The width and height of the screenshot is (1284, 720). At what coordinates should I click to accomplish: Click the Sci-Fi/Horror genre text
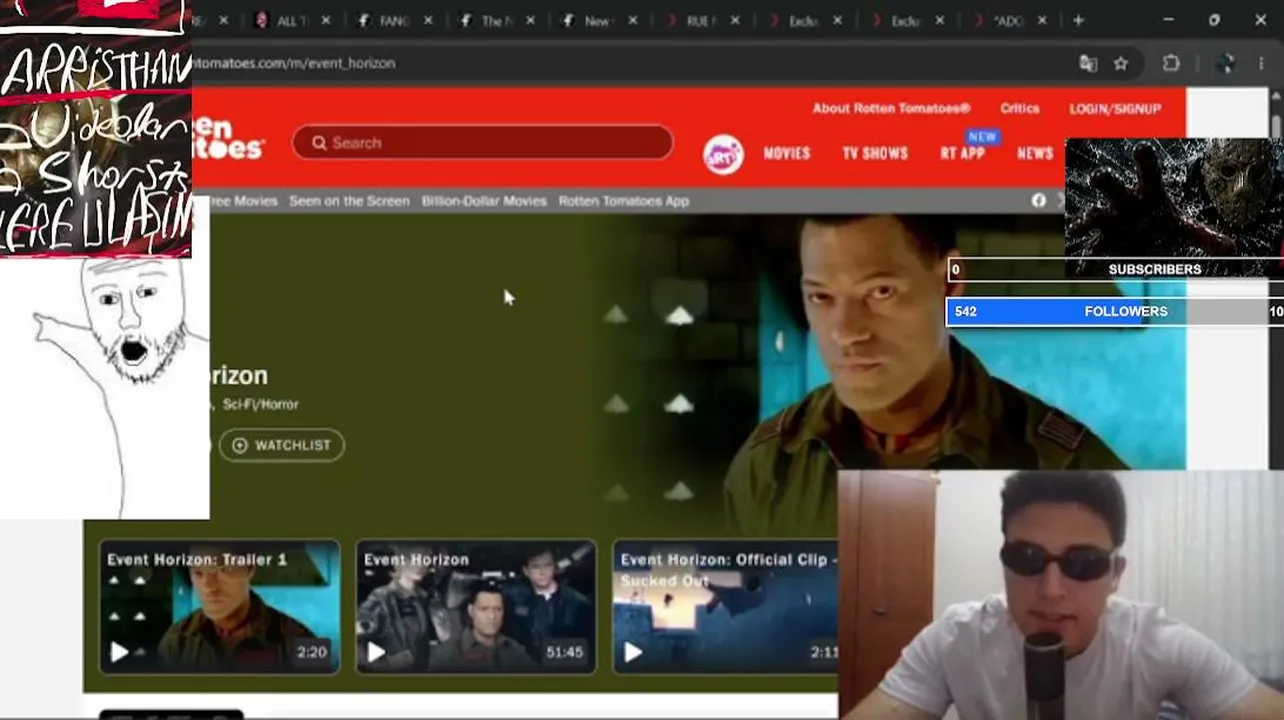point(260,404)
